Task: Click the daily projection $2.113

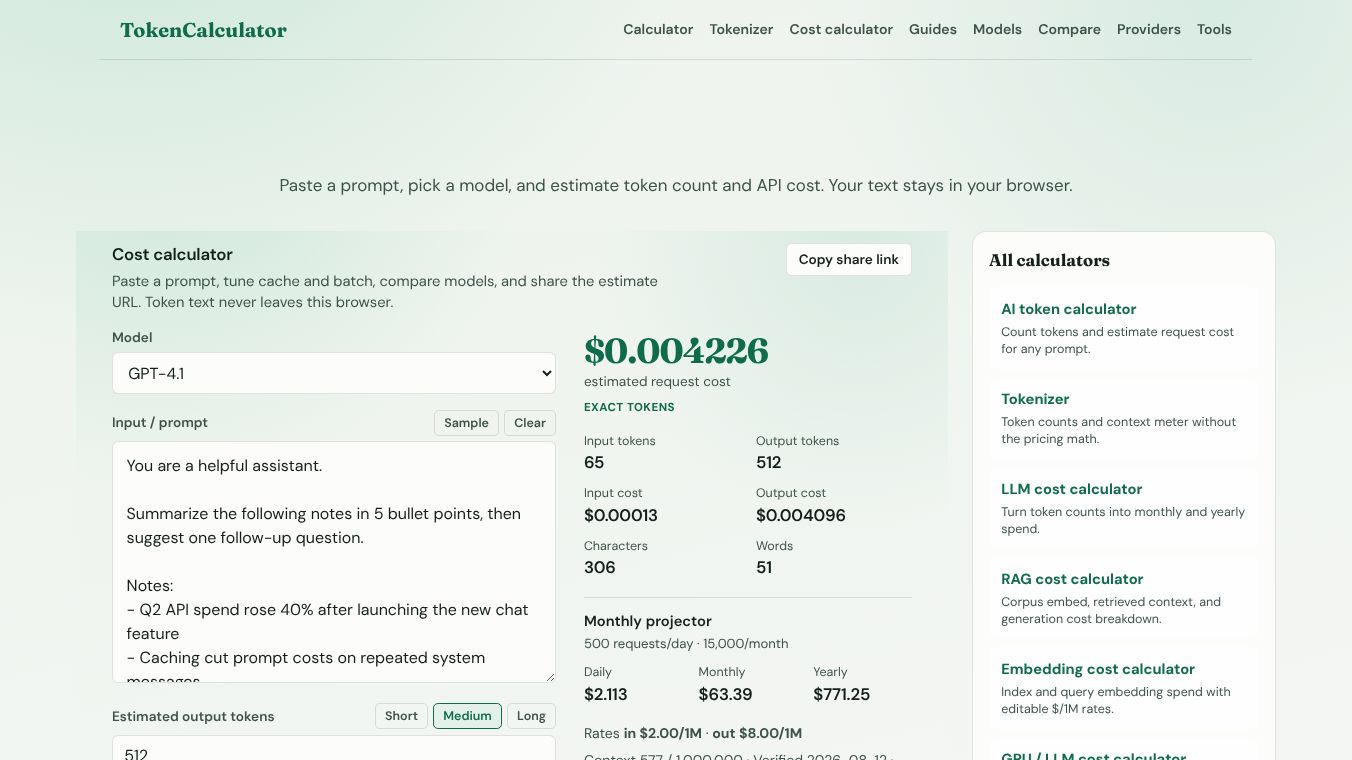Action: [x=606, y=694]
